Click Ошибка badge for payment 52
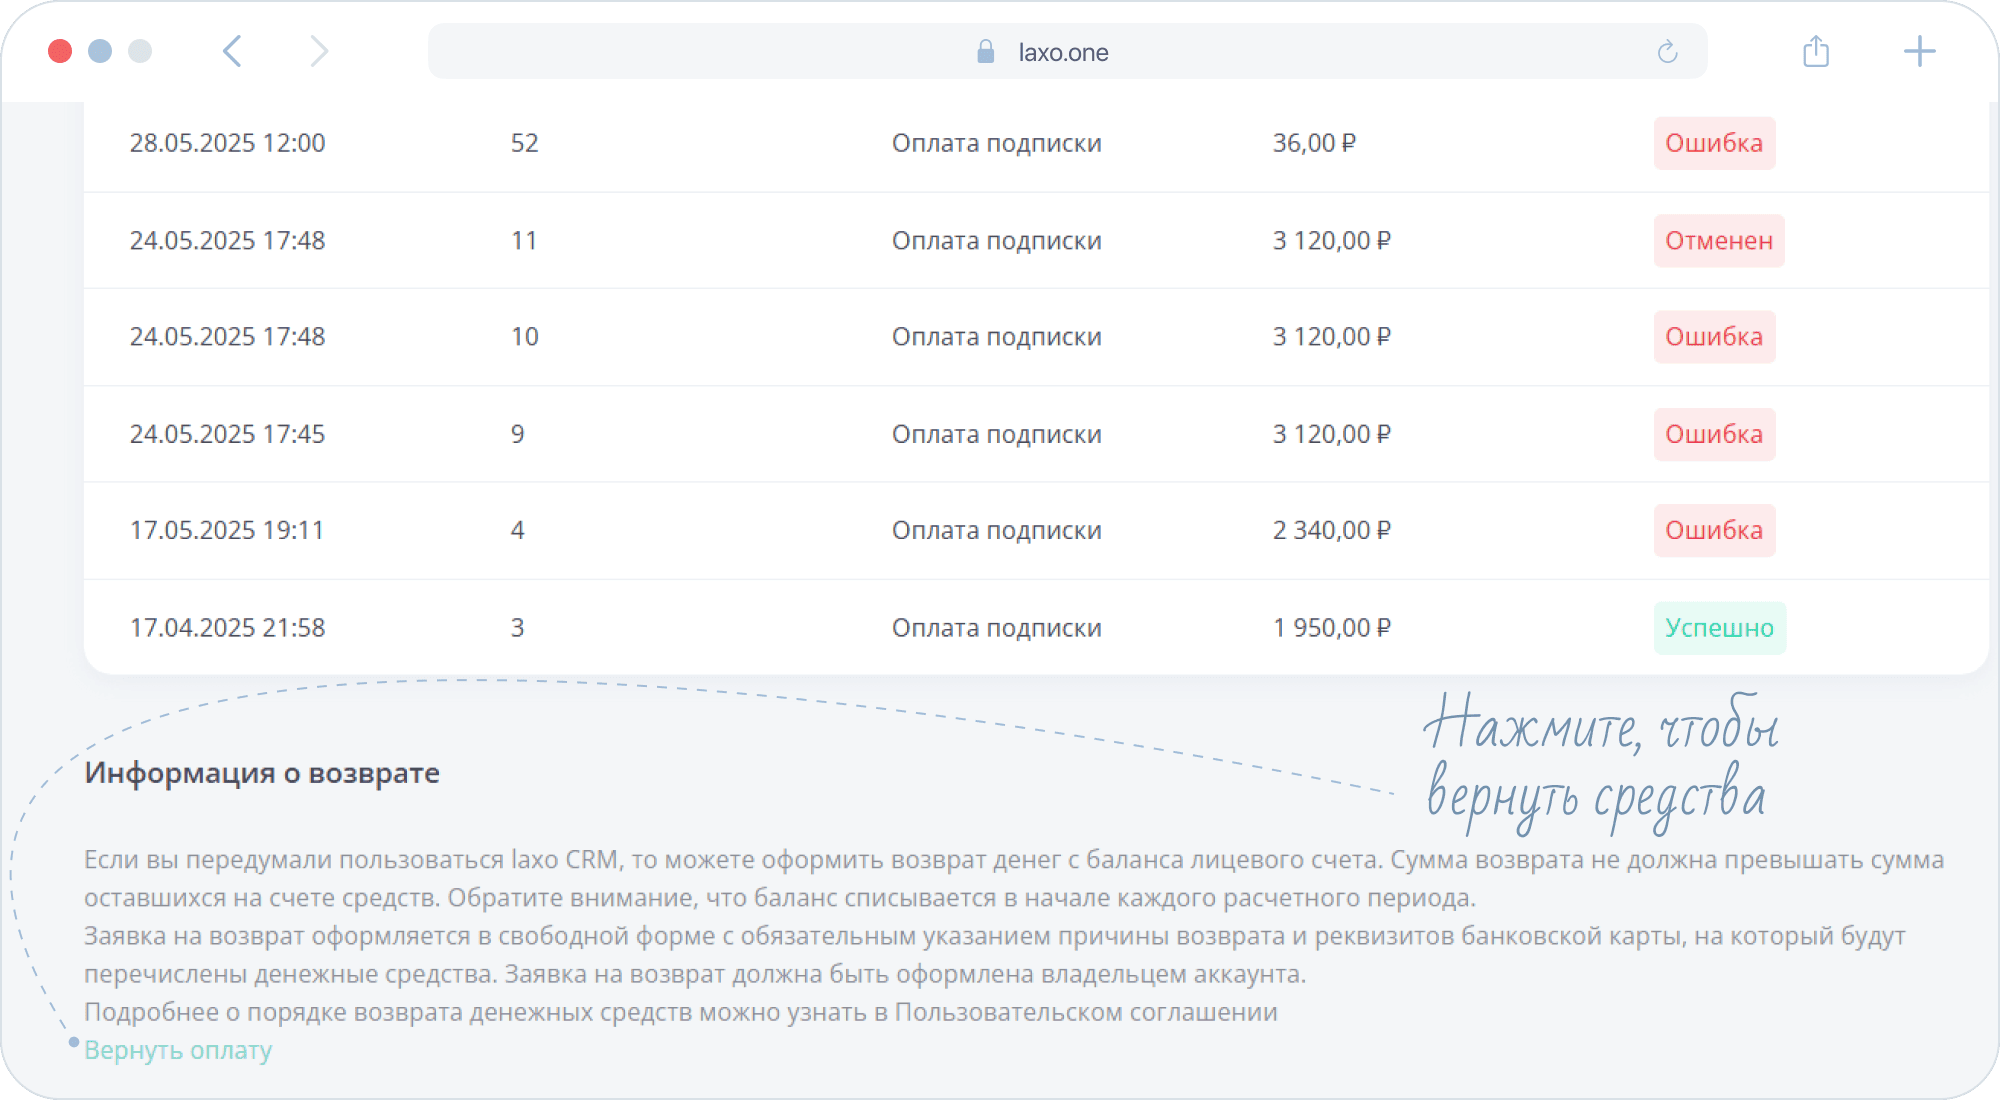2000x1100 pixels. 1713,143
